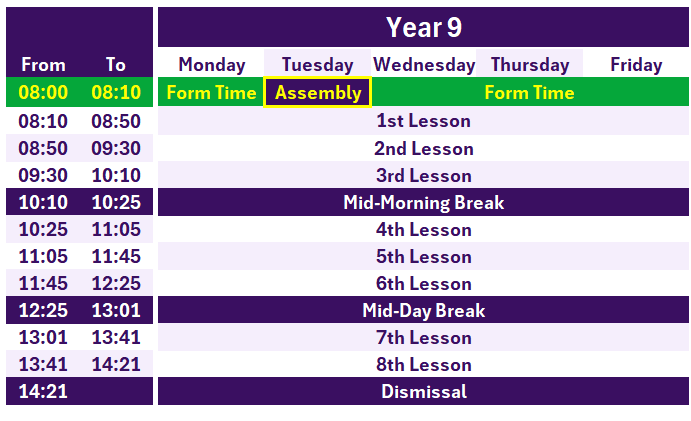691x421 pixels.
Task: Click the To column header
Action: pyautogui.click(x=116, y=65)
